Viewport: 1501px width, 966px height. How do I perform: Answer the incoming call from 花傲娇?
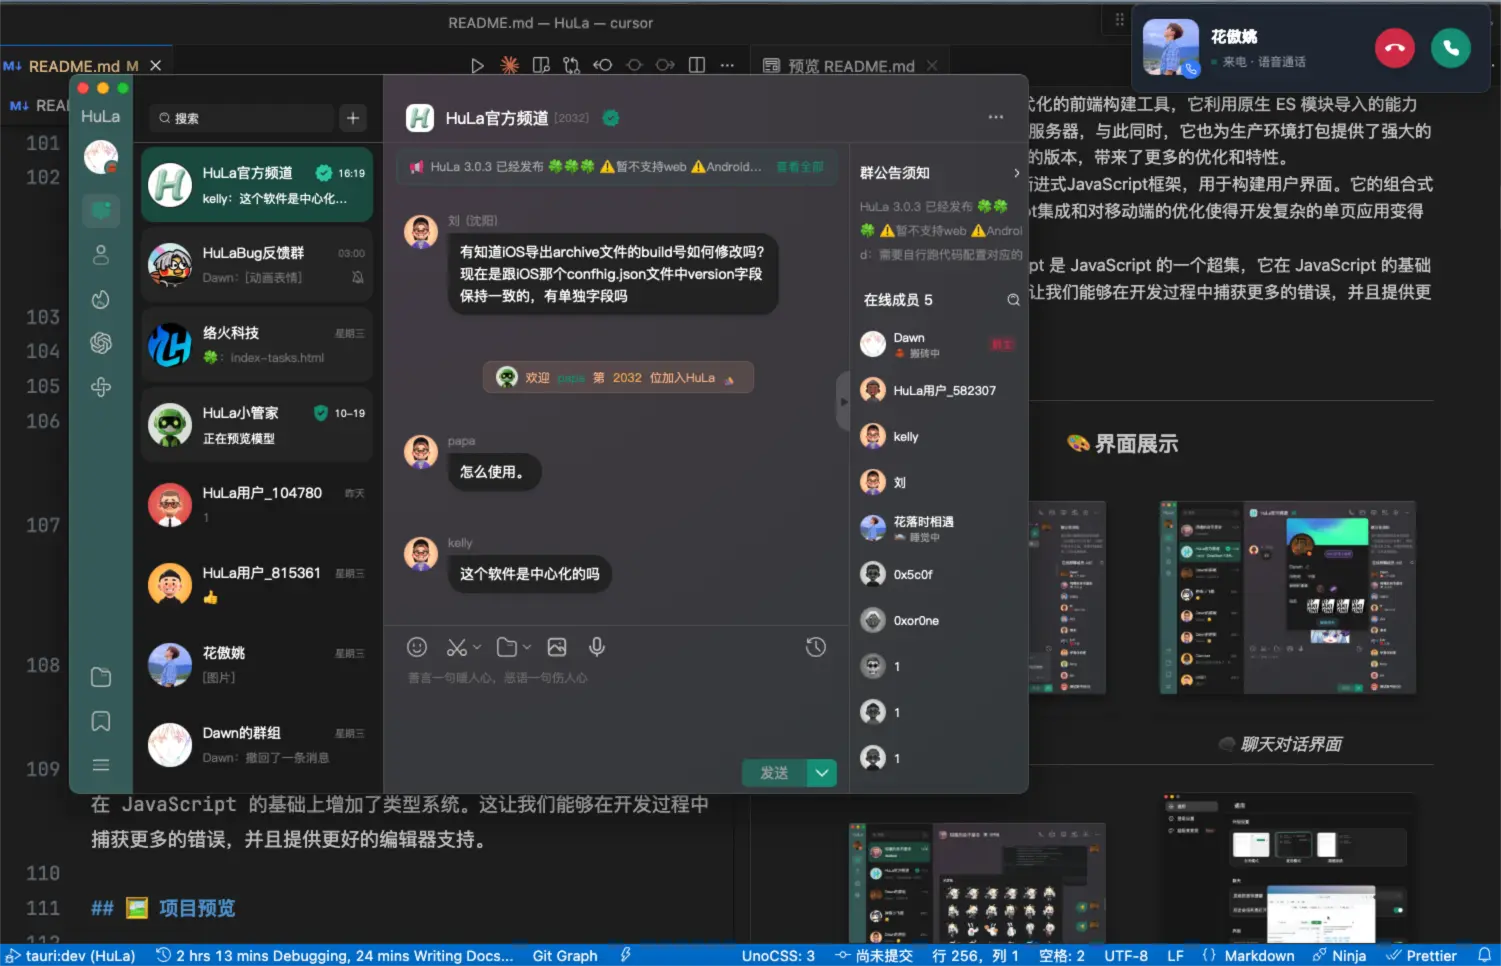pos(1450,47)
